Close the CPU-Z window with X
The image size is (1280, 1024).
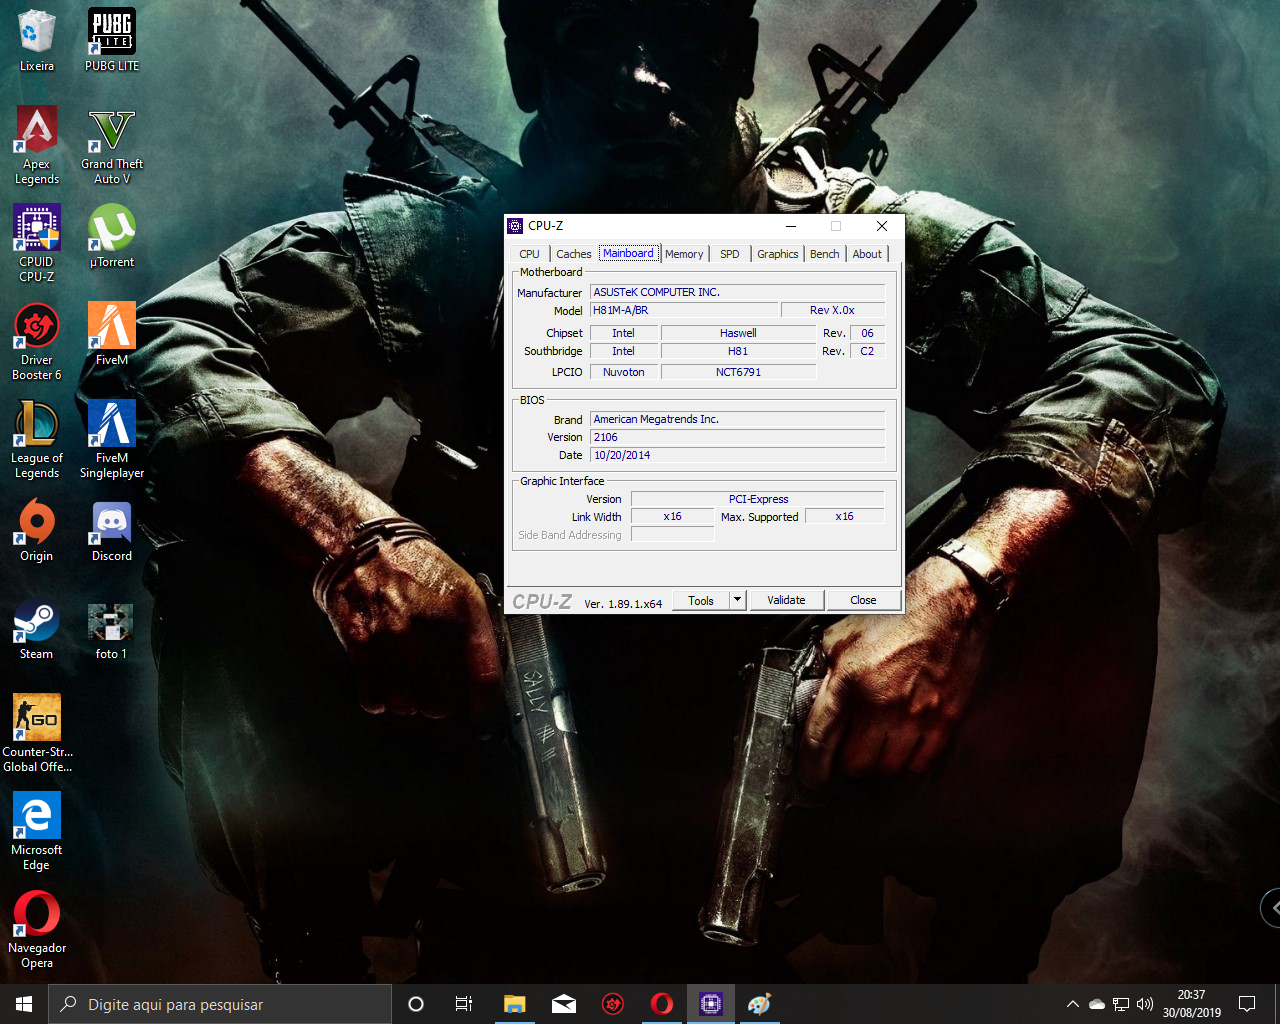coord(882,226)
